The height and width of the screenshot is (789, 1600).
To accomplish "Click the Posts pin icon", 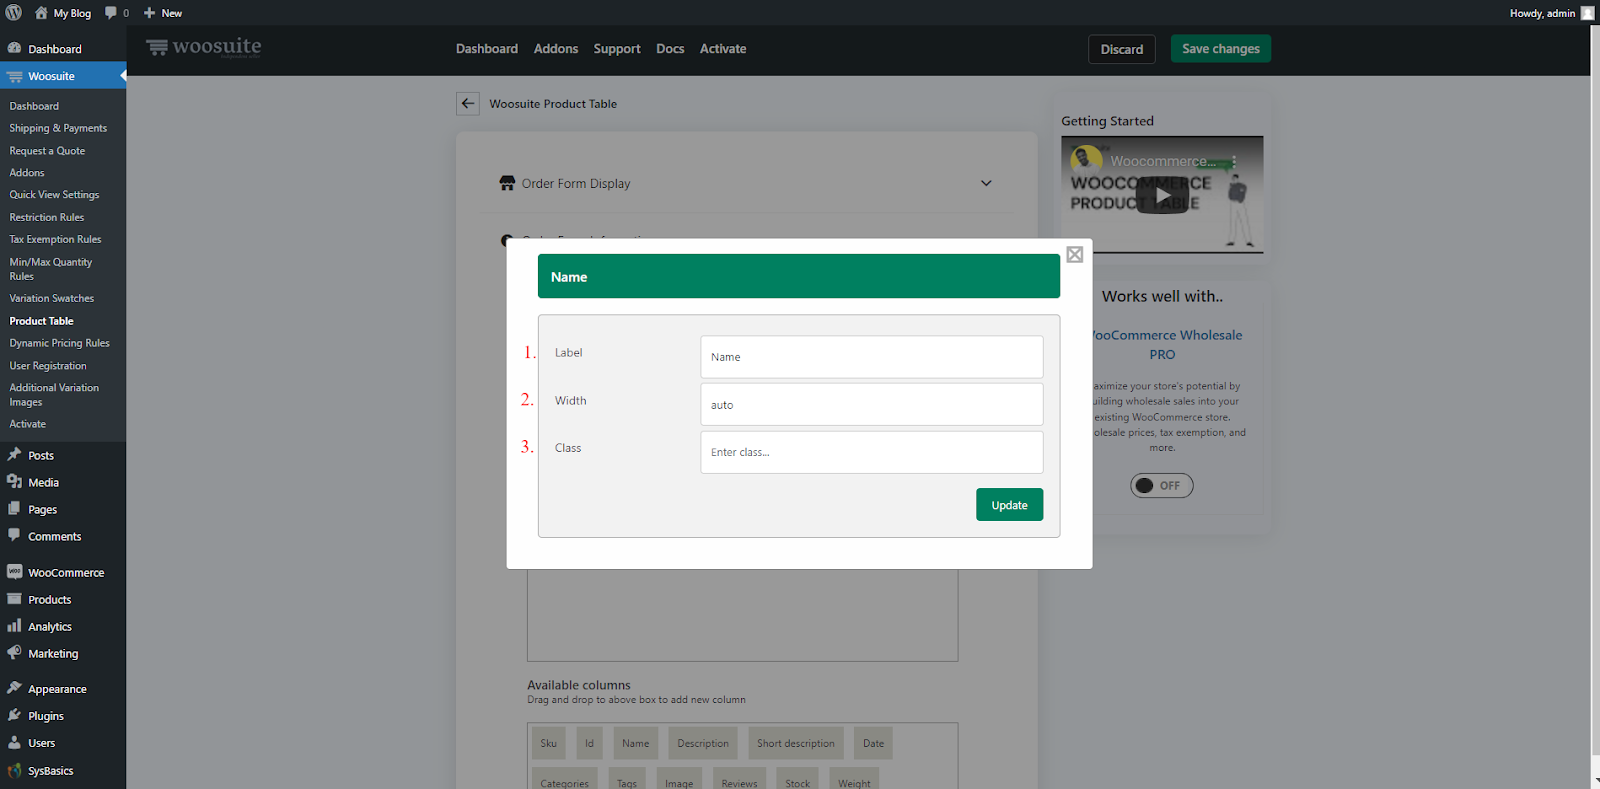I will pyautogui.click(x=14, y=455).
